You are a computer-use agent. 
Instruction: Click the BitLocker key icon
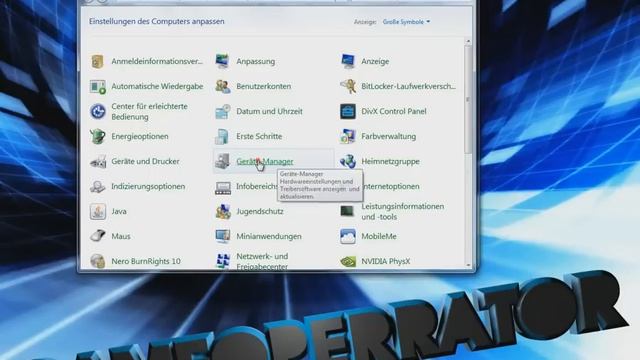[x=348, y=87]
